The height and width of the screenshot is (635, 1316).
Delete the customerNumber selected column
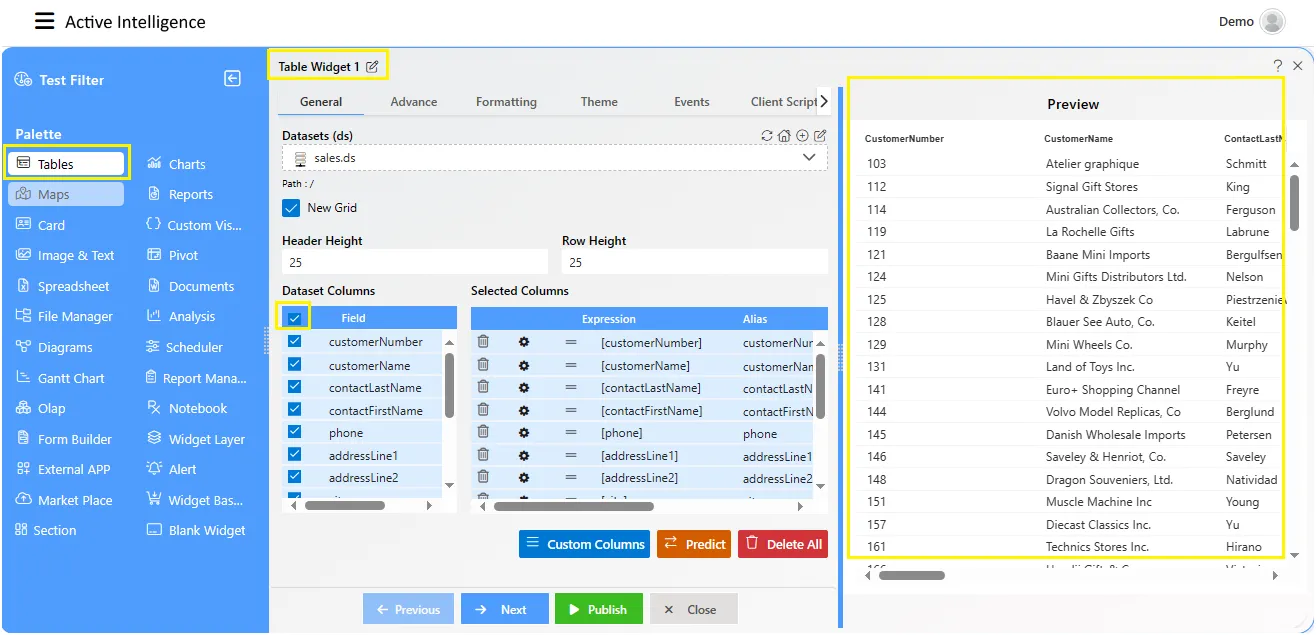click(483, 342)
